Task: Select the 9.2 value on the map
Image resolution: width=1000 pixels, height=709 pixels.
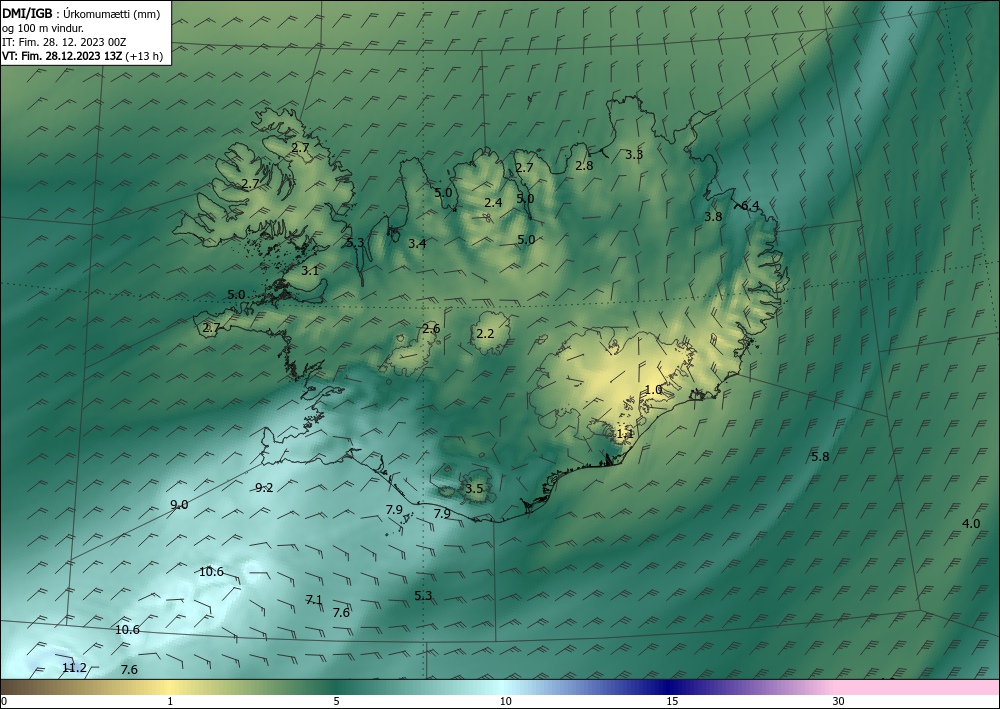Action: [x=264, y=488]
